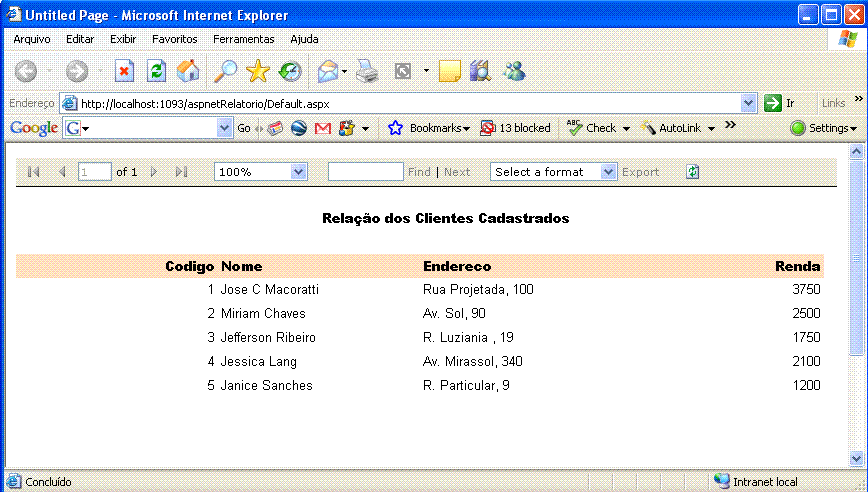The height and width of the screenshot is (492, 868).
Task: Expand the Google search box dropdown
Action: [x=224, y=128]
